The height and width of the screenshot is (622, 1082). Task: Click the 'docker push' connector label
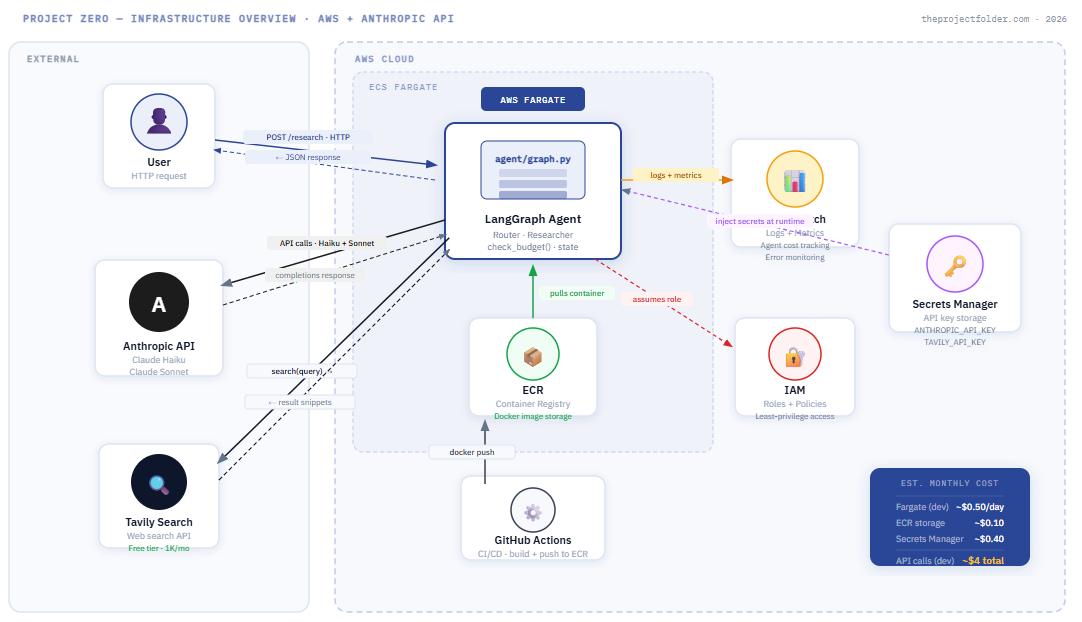[472, 452]
